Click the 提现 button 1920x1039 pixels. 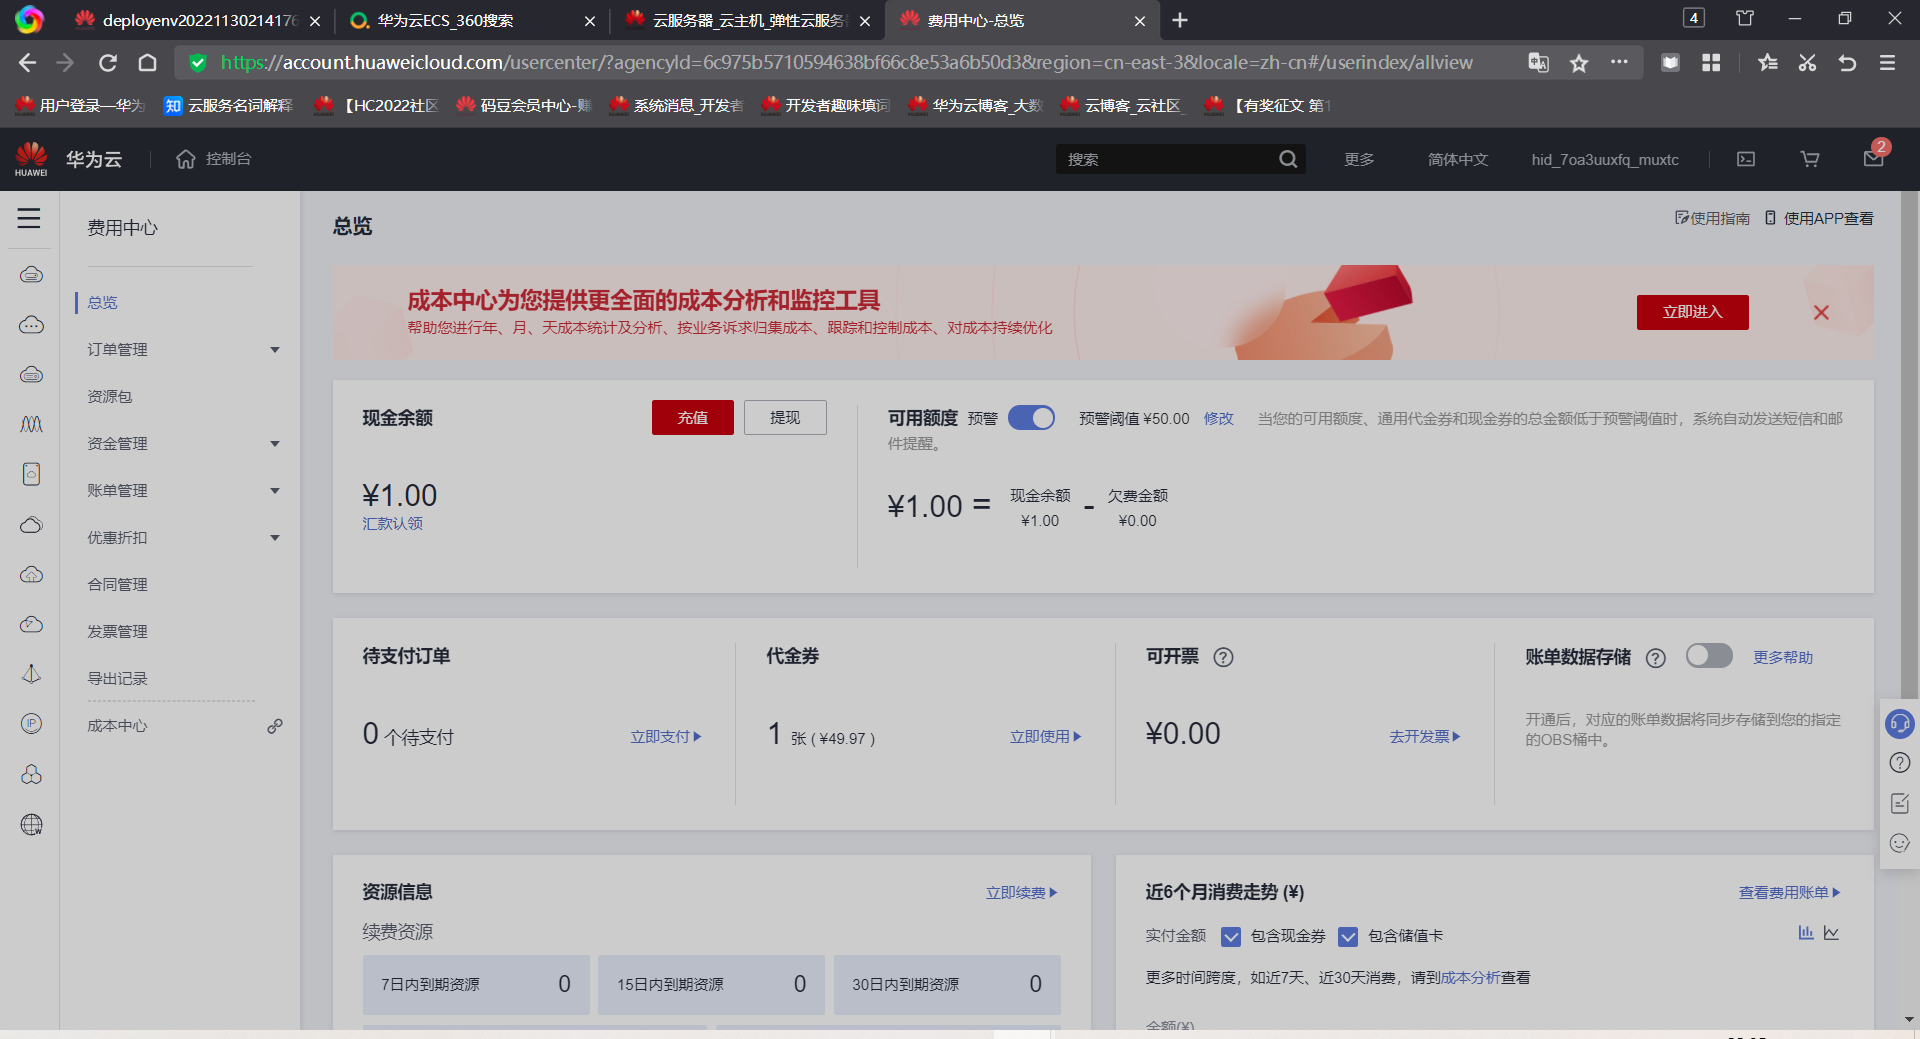(785, 417)
